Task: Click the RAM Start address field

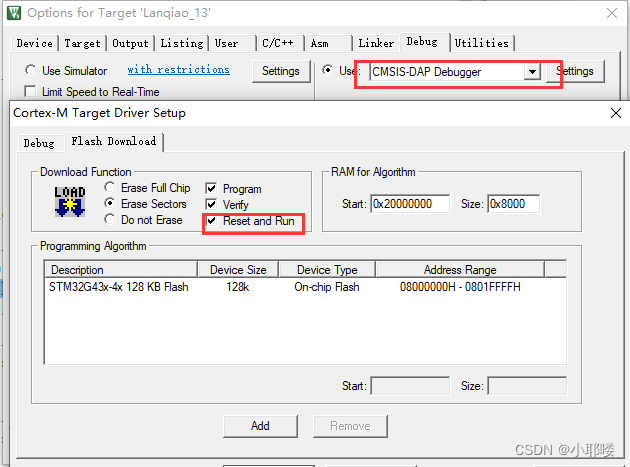Action: point(410,204)
